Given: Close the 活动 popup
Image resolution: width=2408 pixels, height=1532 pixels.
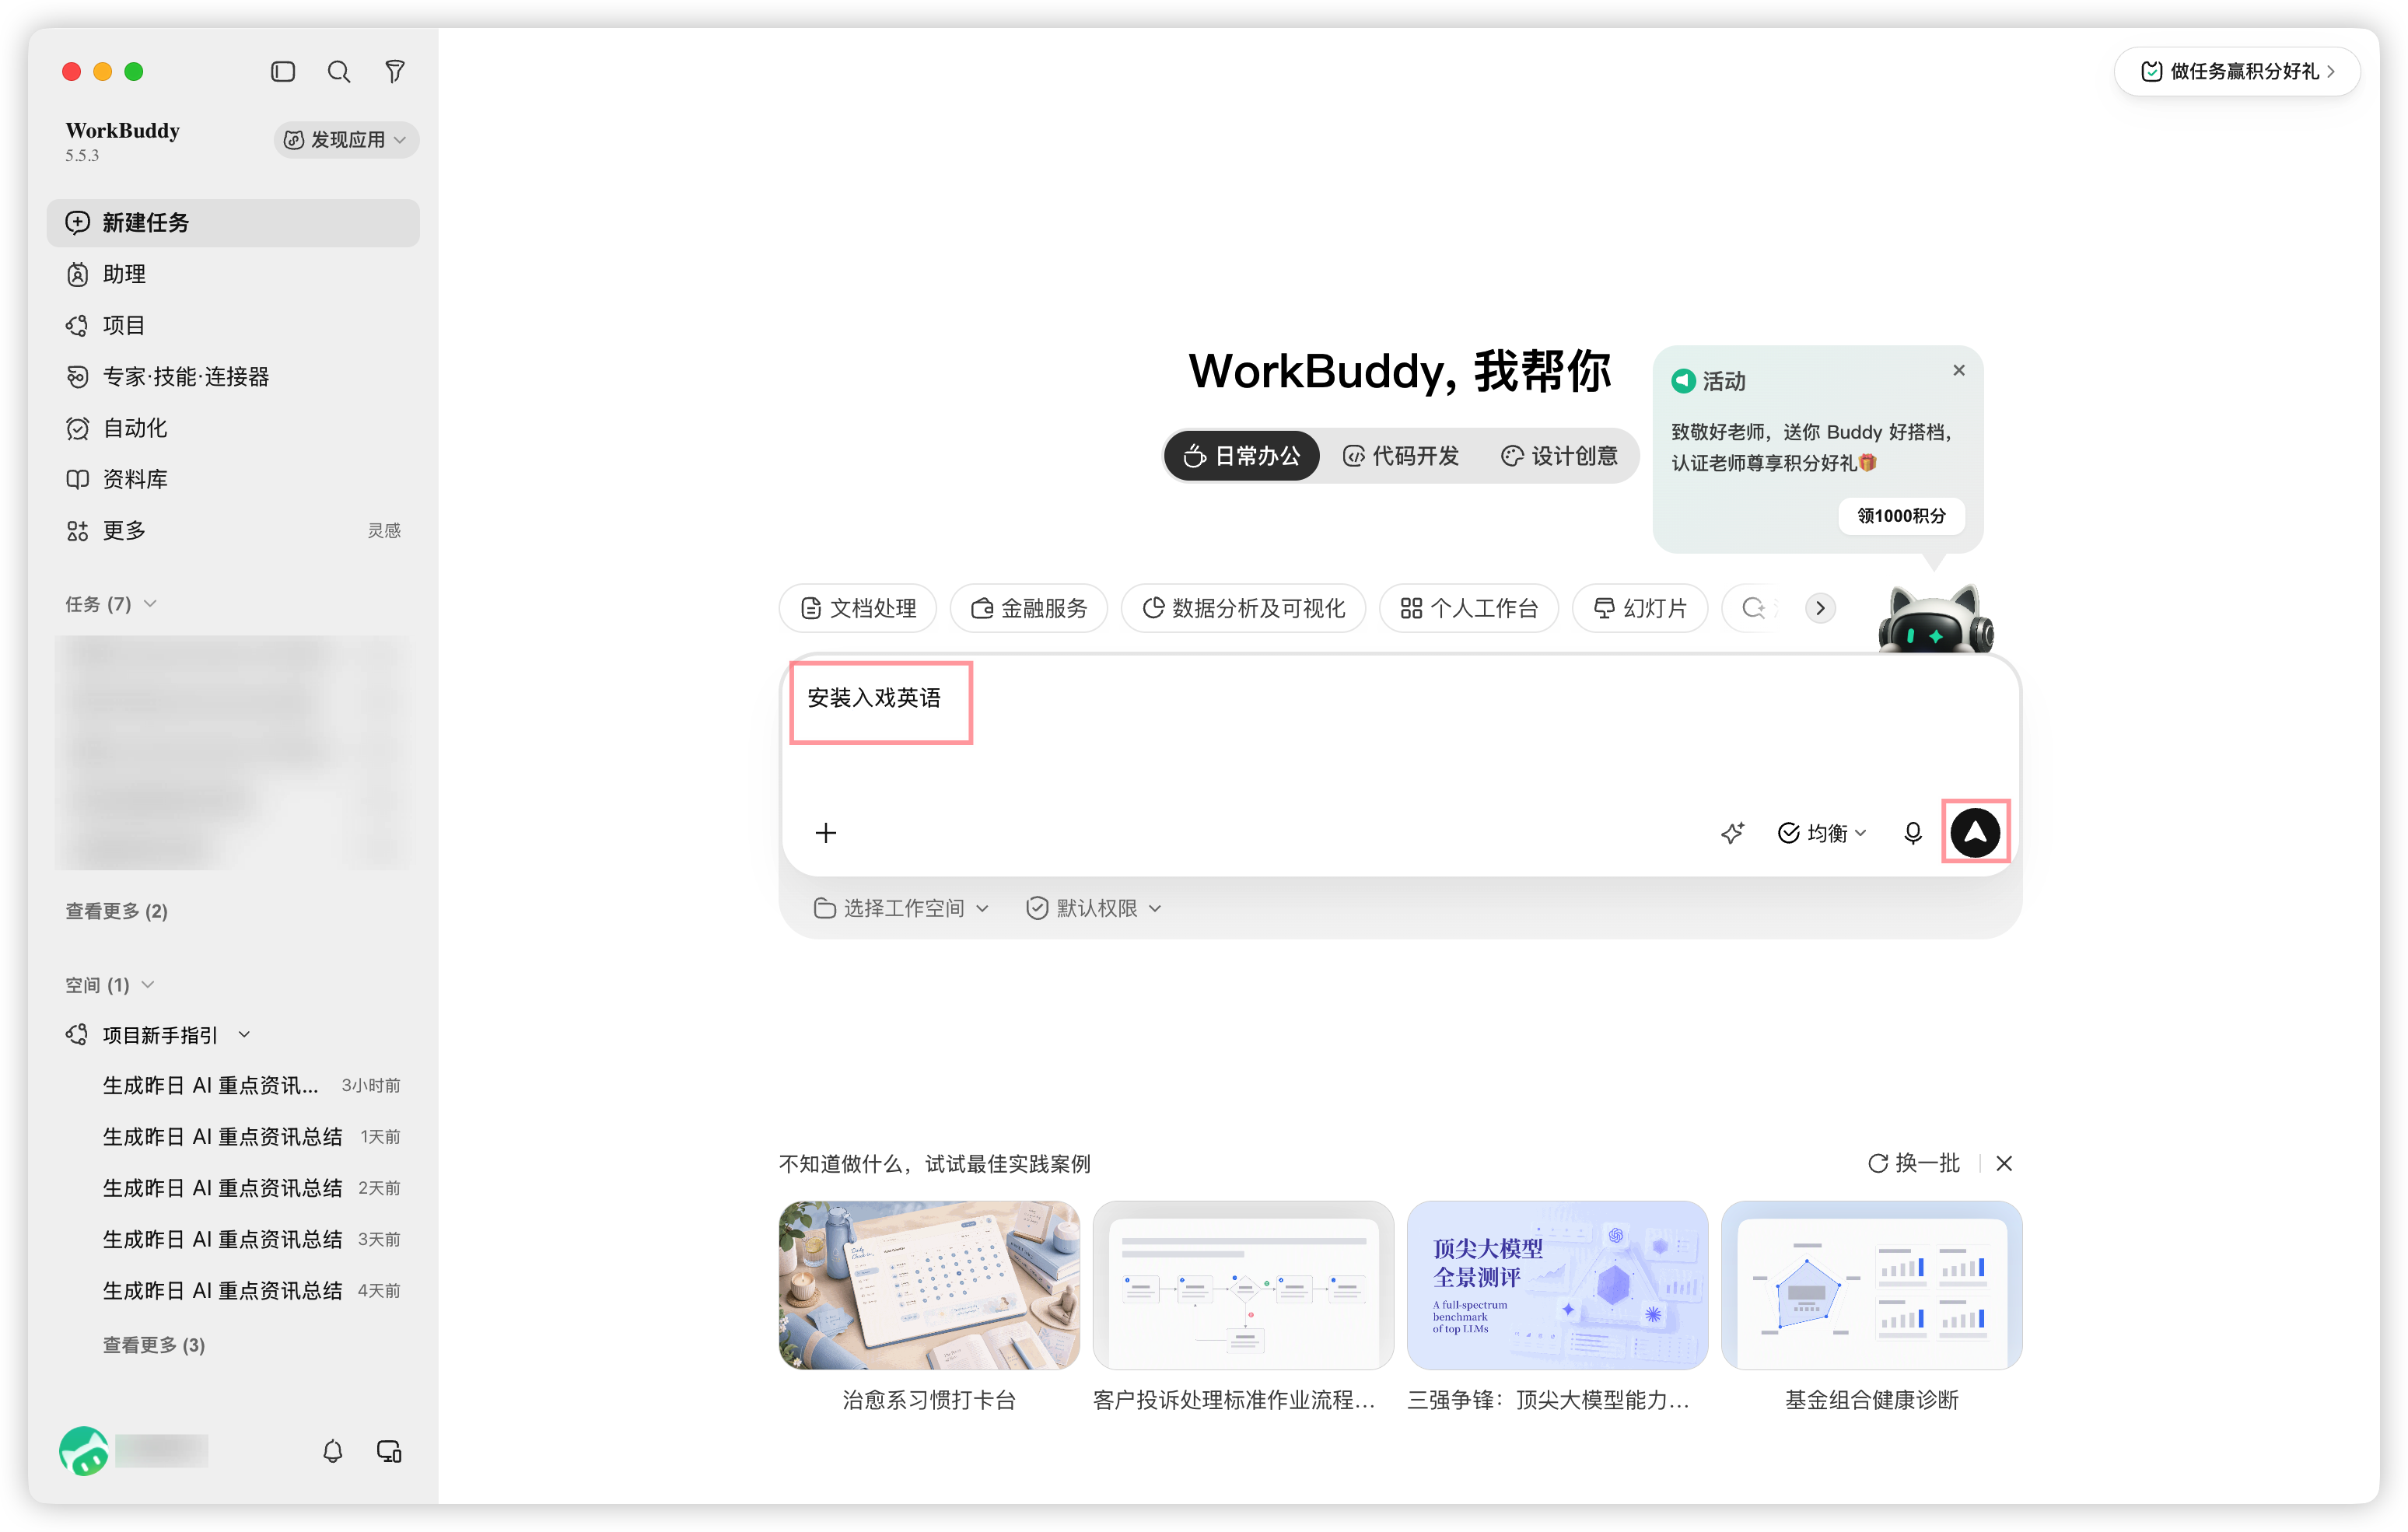Looking at the screenshot, I should point(1958,370).
